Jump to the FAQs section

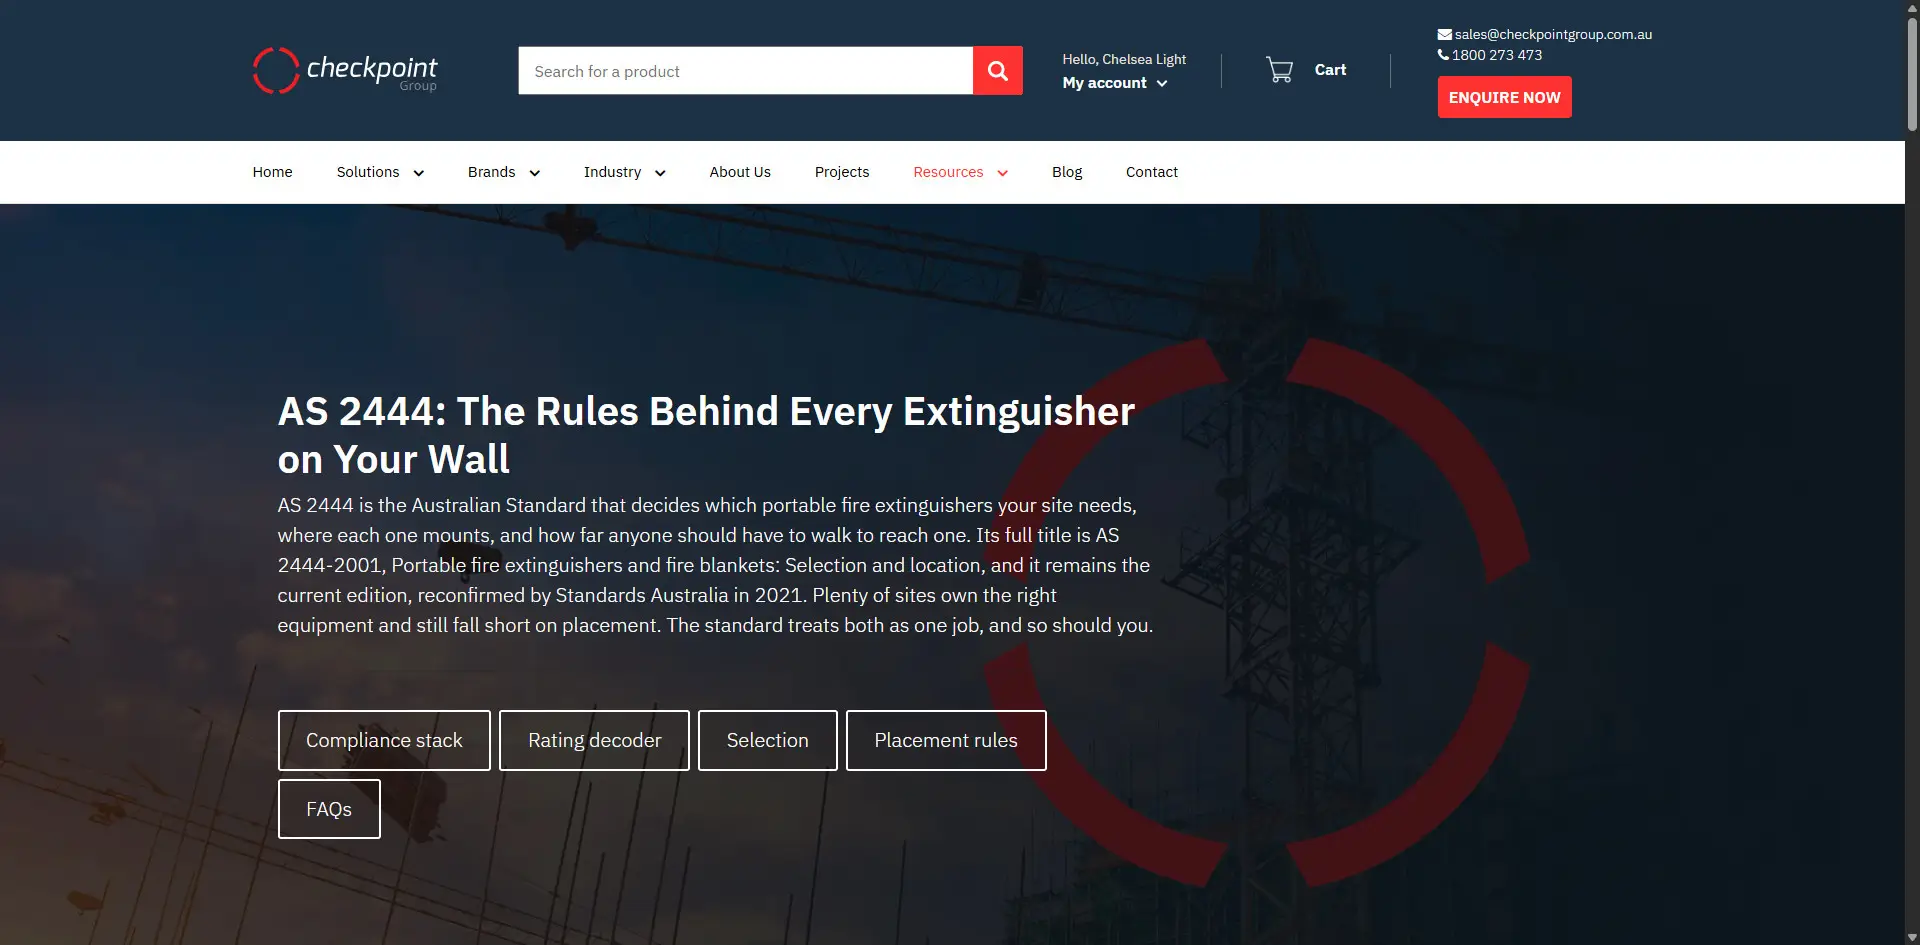tap(329, 809)
